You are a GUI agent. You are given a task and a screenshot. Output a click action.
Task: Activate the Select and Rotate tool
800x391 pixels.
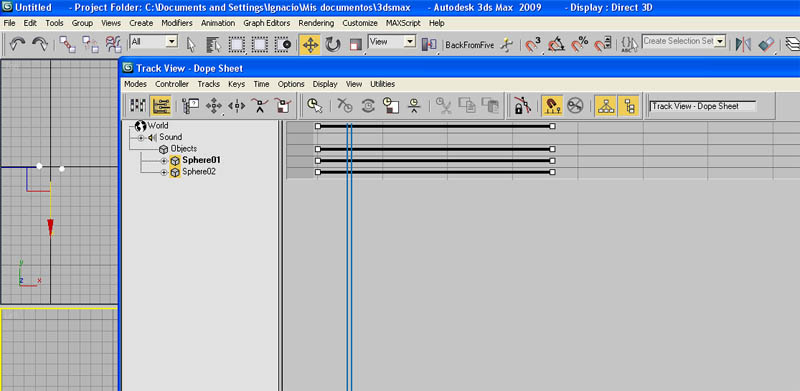[333, 45]
